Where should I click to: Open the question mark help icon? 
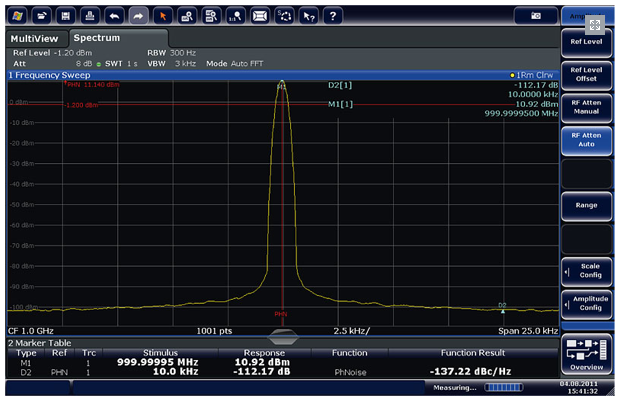[333, 16]
